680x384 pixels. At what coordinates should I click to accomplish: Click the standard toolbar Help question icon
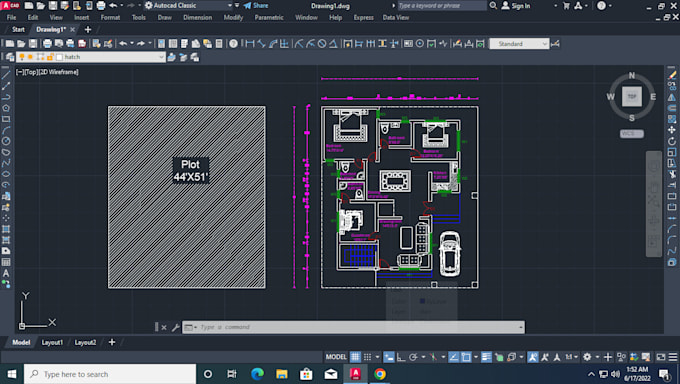click(233, 43)
